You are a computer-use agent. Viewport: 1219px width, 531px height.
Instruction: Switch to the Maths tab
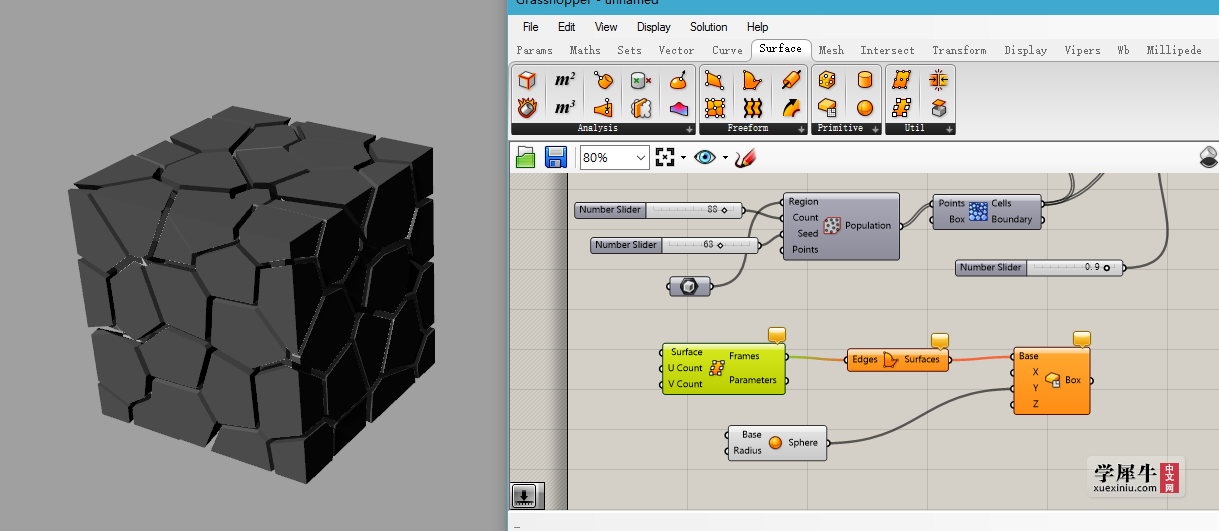(585, 50)
